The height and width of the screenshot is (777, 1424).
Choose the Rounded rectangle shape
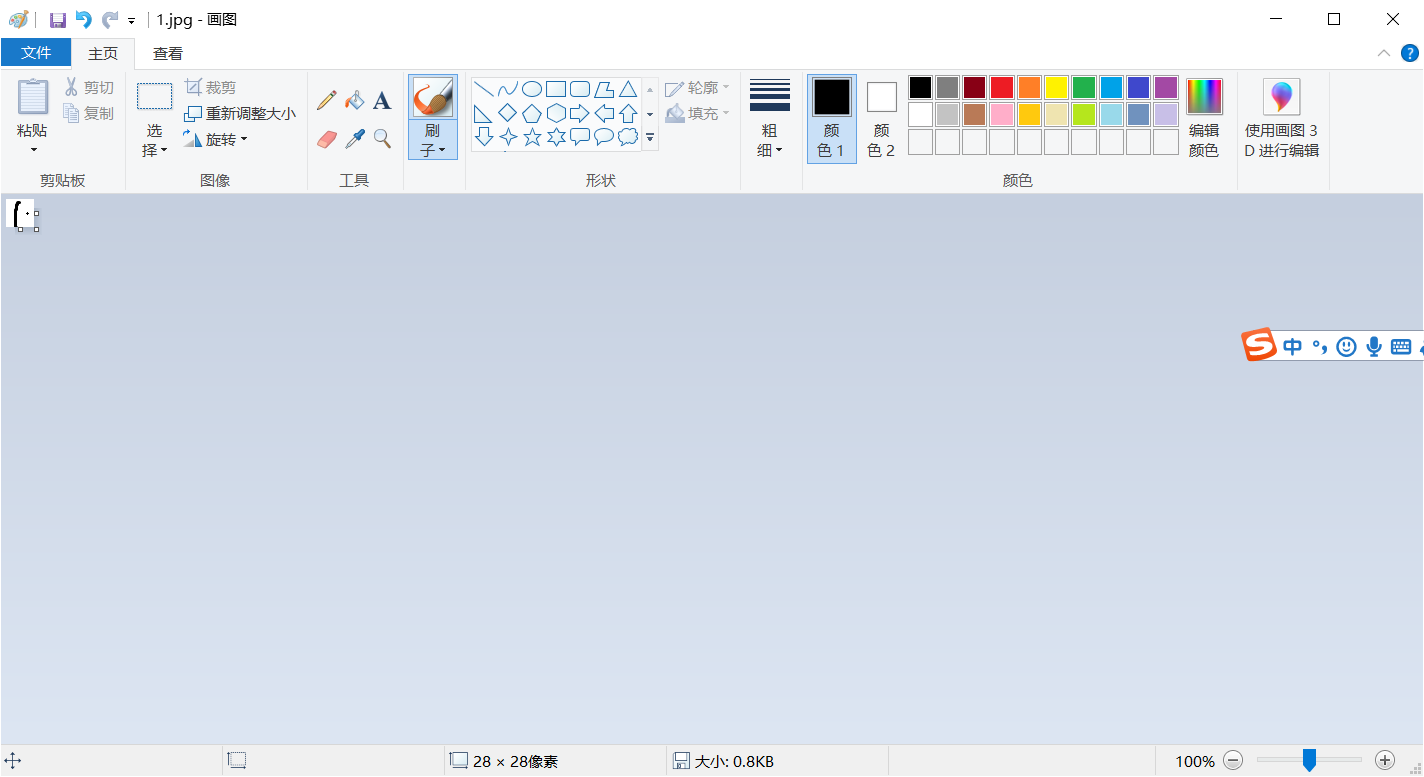click(x=580, y=89)
